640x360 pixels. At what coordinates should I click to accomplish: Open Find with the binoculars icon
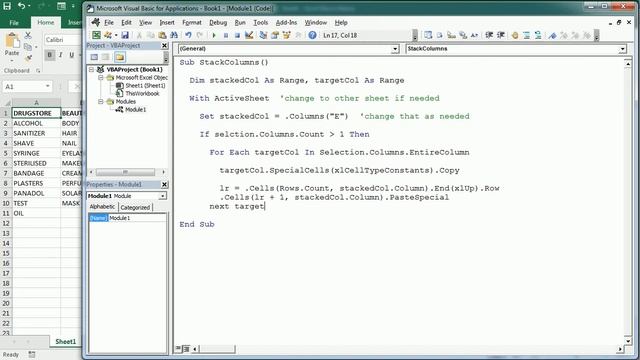[174, 35]
